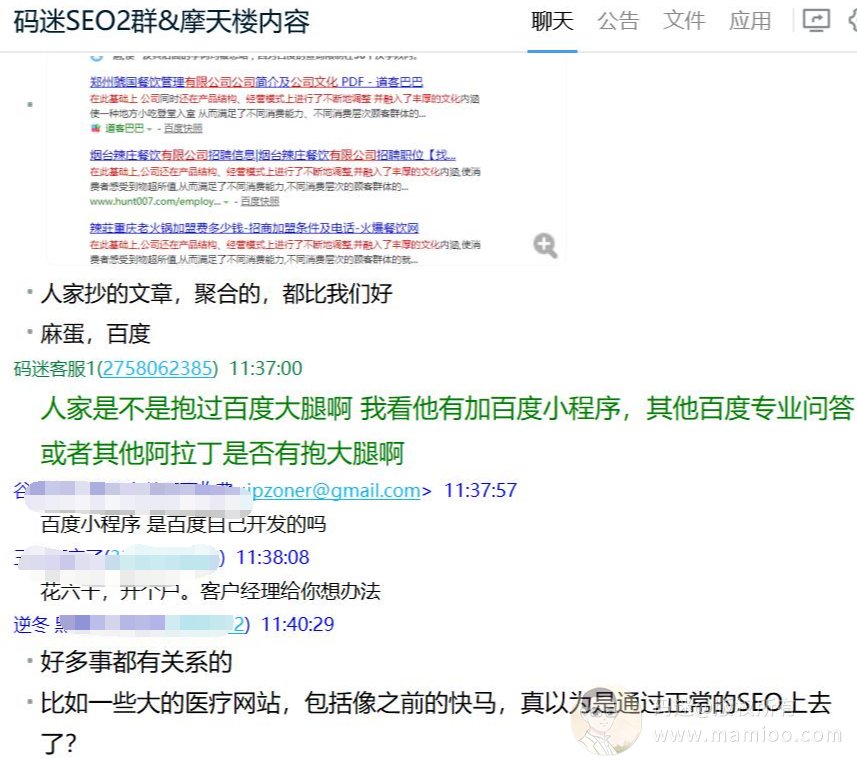Click the QQ number 2758062385 link
The height and width of the screenshot is (762, 857).
click(156, 369)
